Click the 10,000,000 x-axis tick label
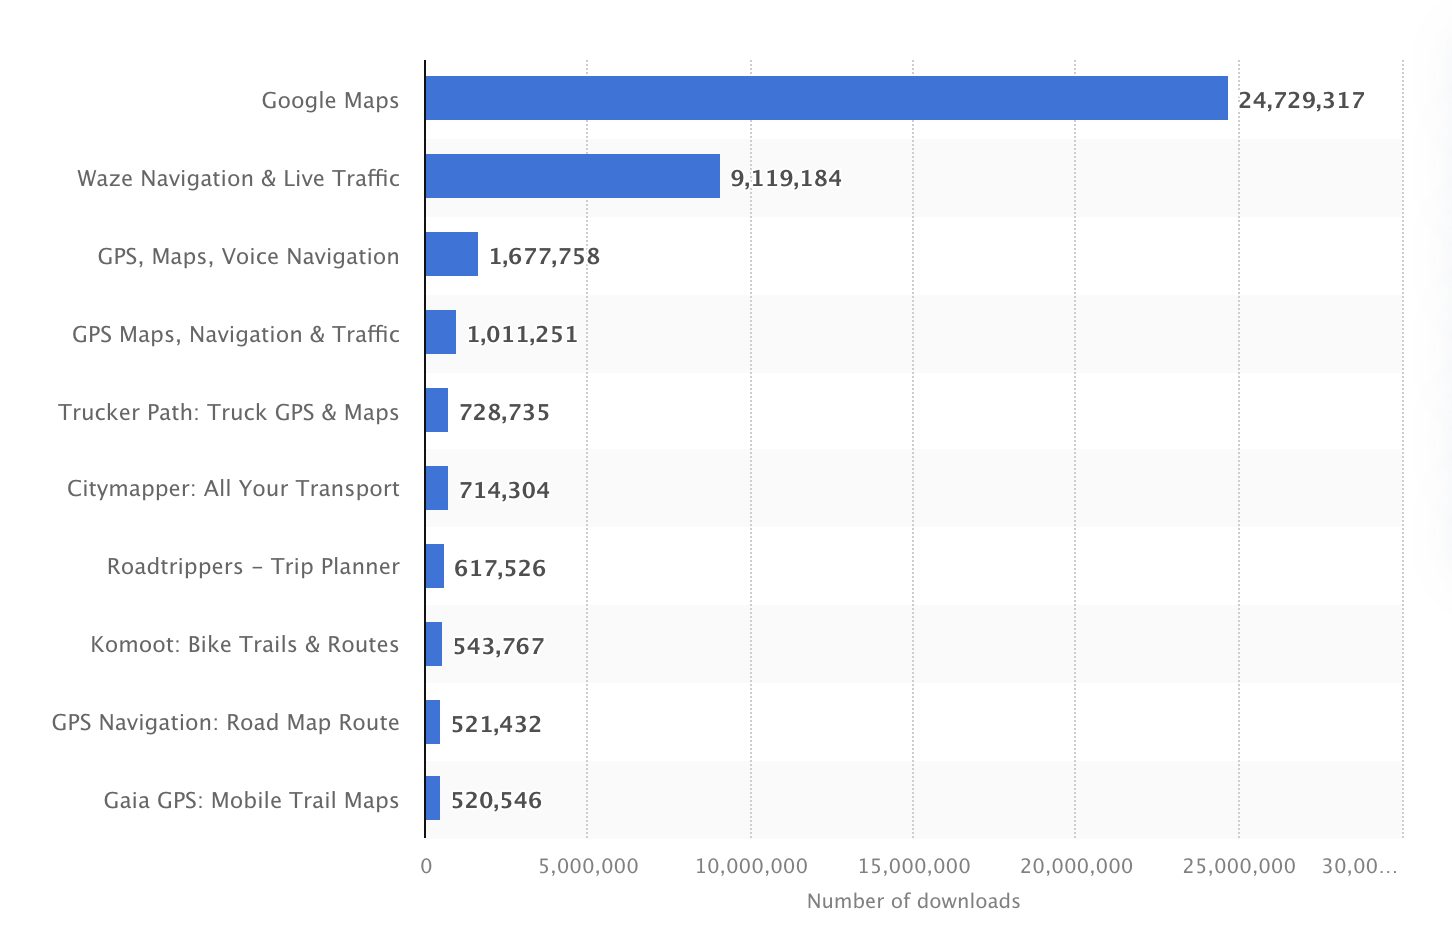The height and width of the screenshot is (934, 1452). click(751, 866)
